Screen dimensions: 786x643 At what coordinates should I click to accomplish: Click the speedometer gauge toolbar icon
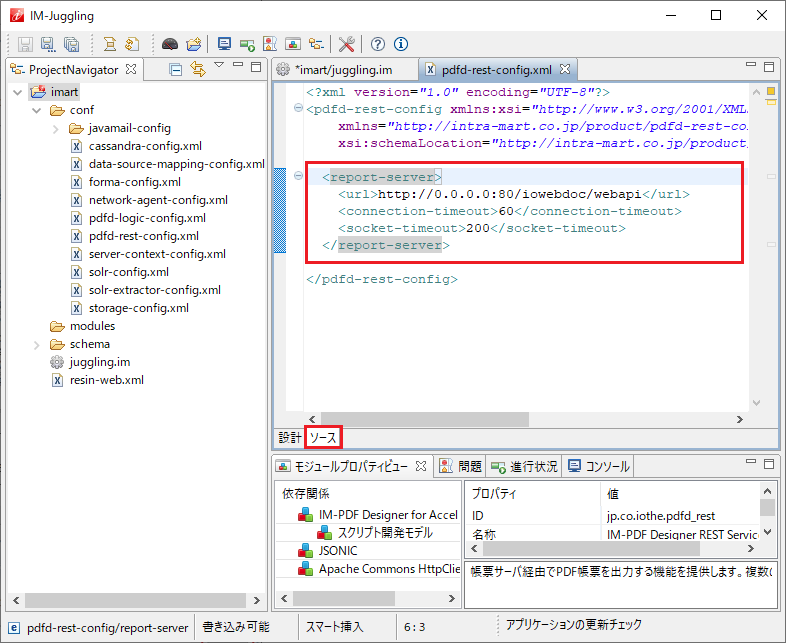[169, 44]
